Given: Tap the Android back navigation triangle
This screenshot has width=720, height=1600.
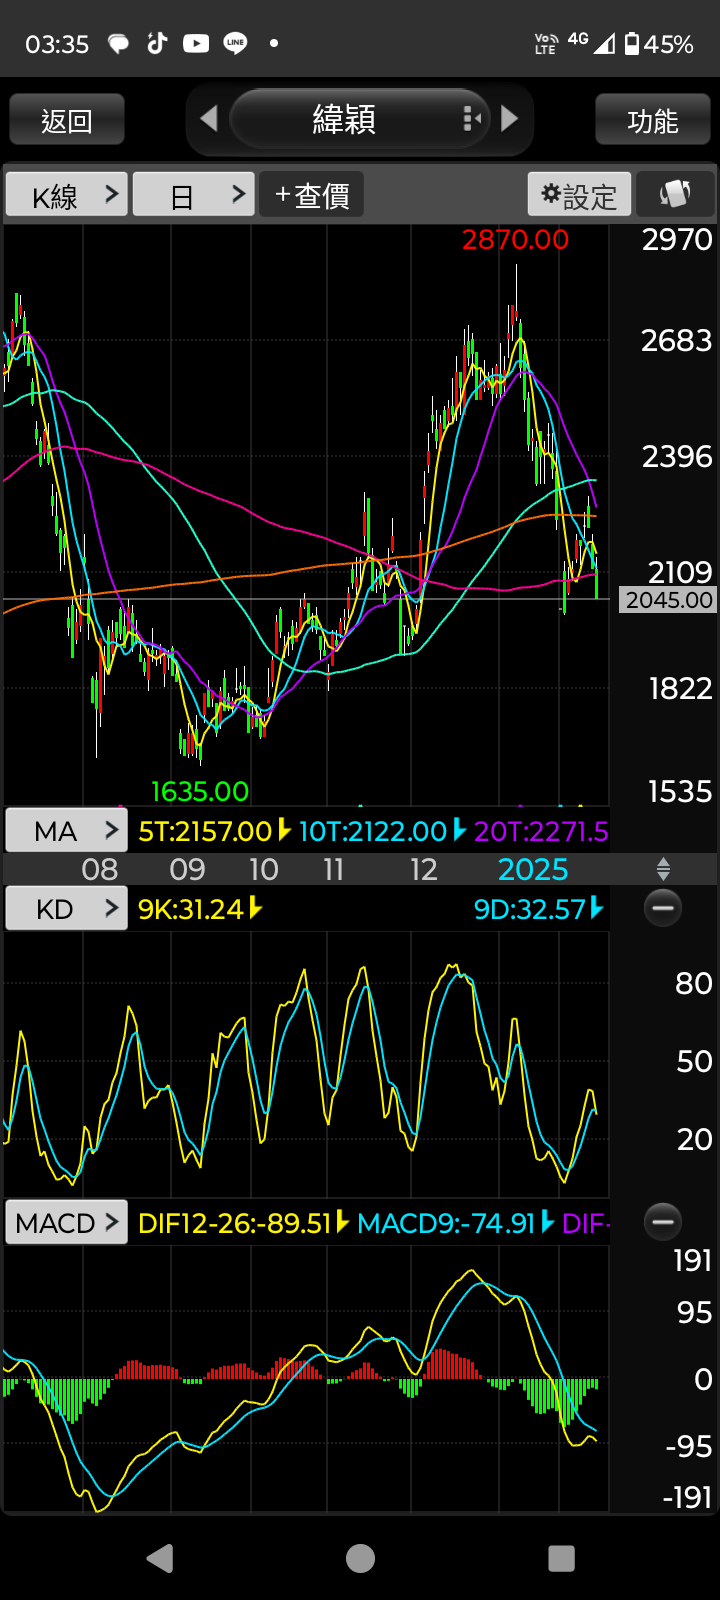Looking at the screenshot, I should [x=160, y=1558].
